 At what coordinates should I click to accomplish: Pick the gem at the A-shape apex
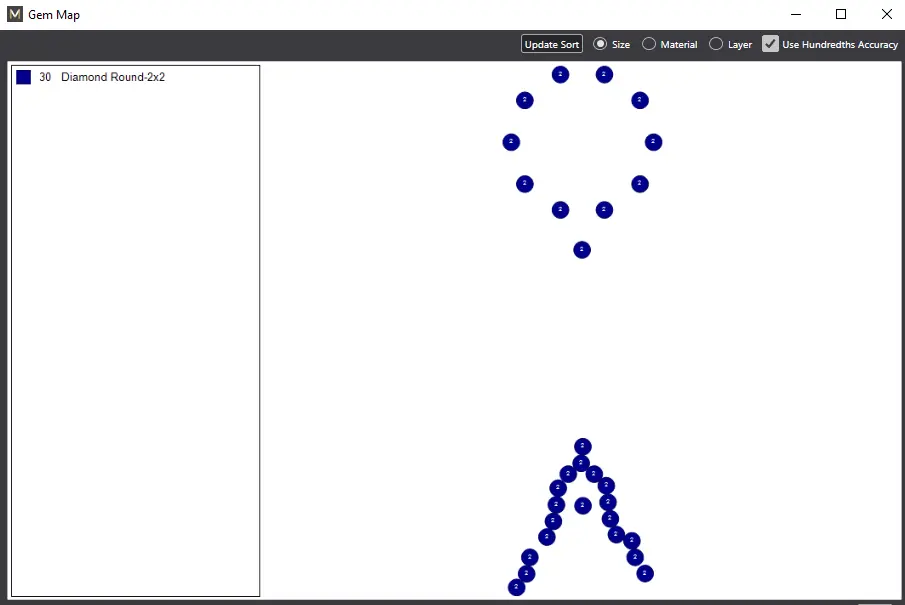click(583, 446)
